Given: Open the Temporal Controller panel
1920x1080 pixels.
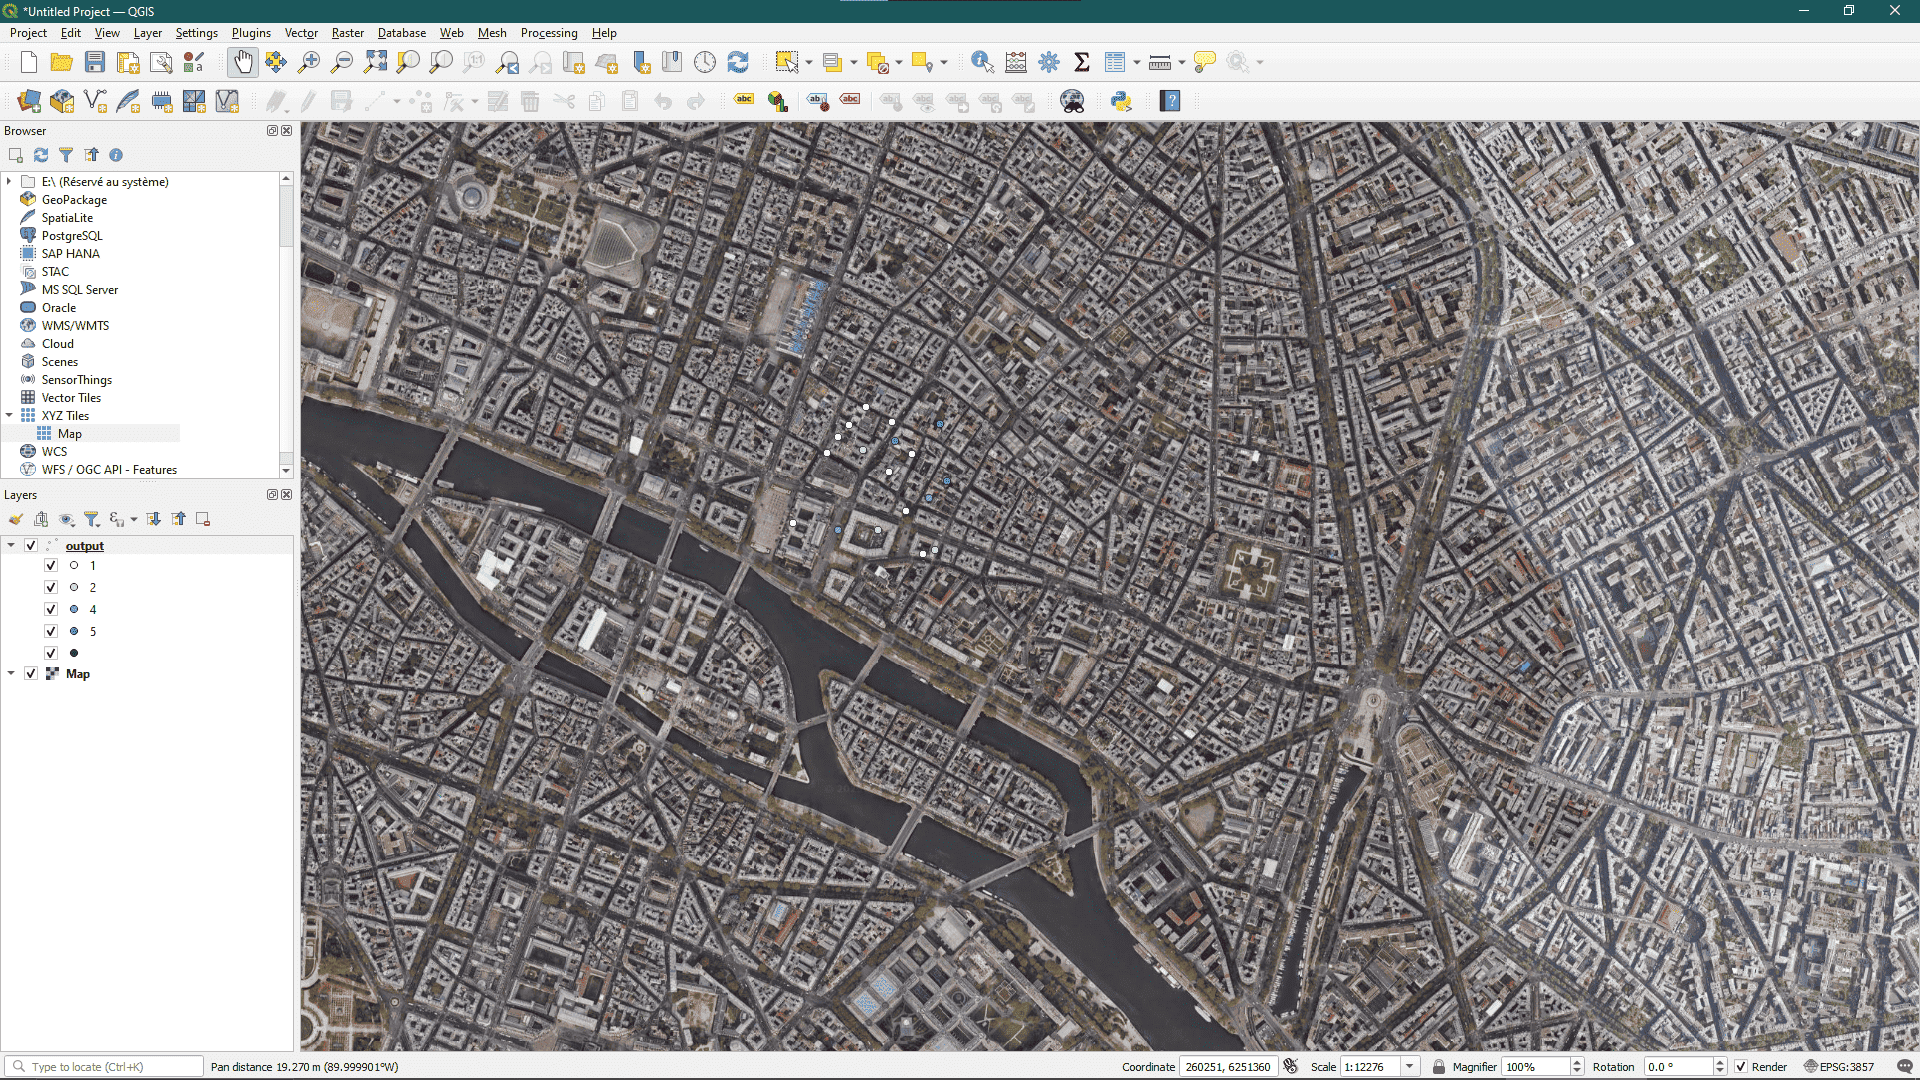Looking at the screenshot, I should (x=705, y=61).
